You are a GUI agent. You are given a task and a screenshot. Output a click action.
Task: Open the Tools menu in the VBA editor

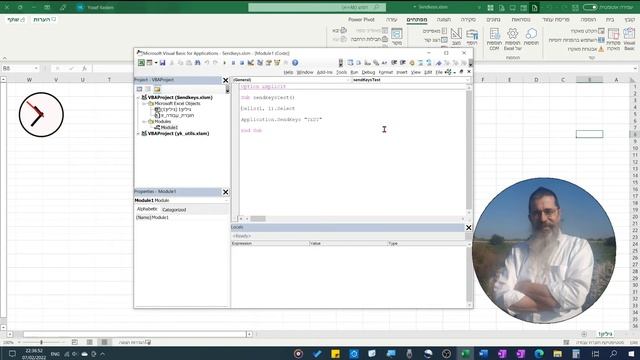coord(342,72)
